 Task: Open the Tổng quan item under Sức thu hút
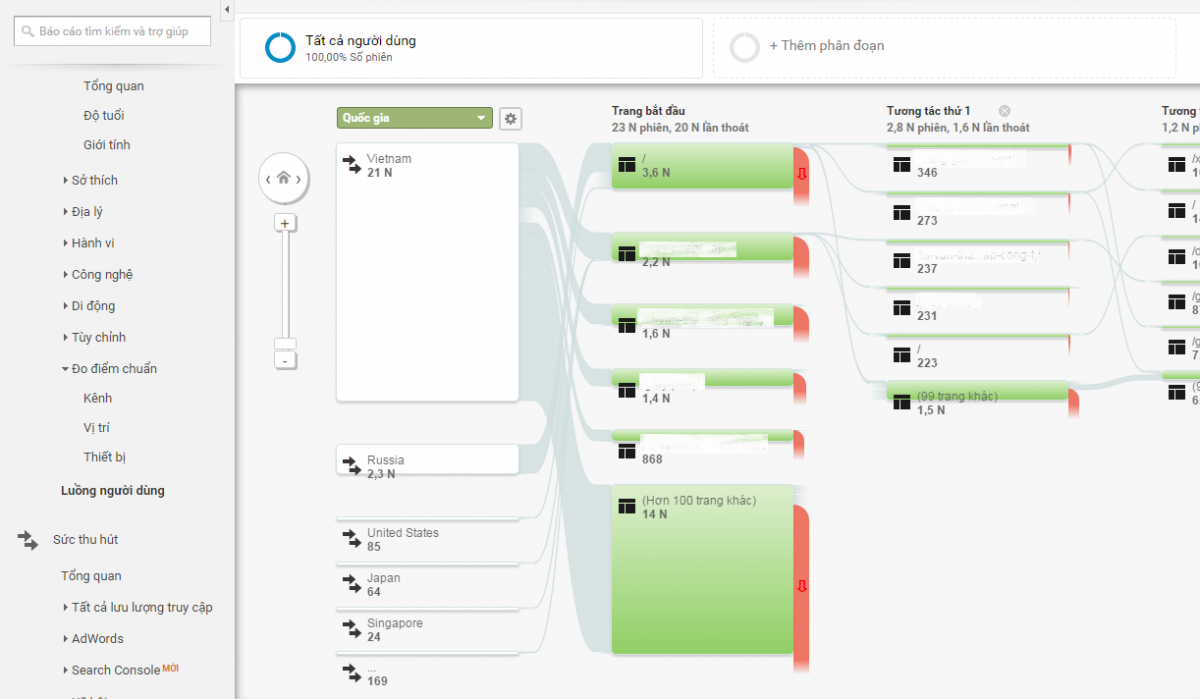point(91,576)
